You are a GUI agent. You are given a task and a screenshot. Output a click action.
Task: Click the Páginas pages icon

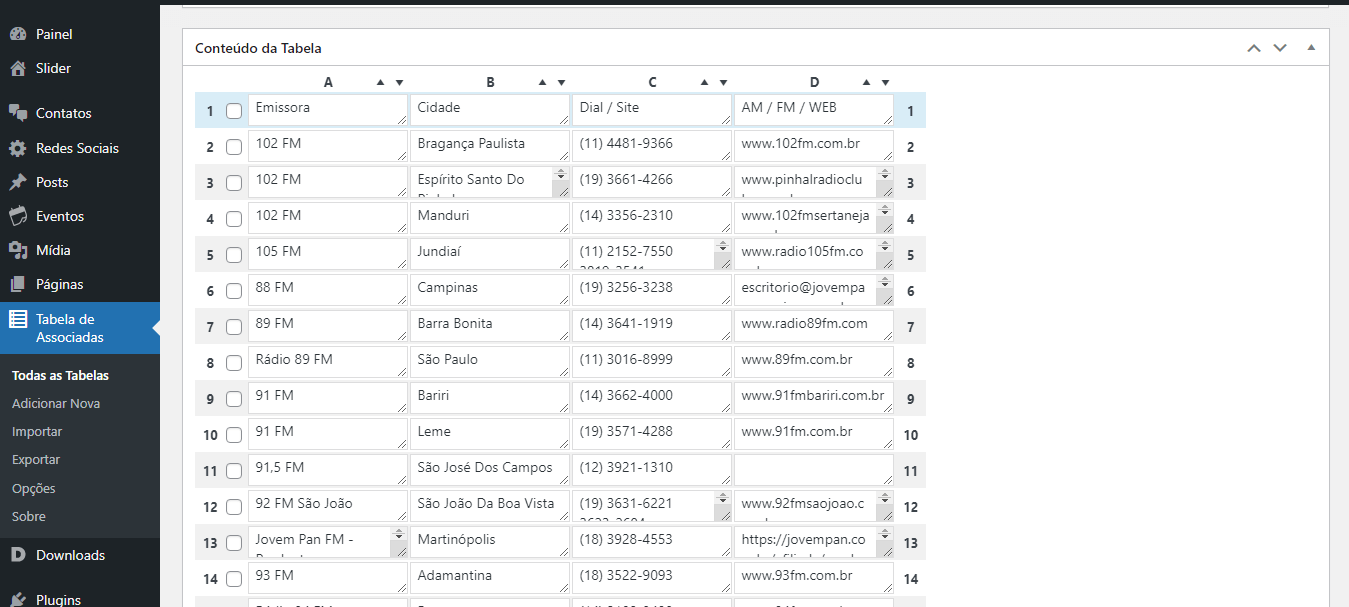(17, 284)
